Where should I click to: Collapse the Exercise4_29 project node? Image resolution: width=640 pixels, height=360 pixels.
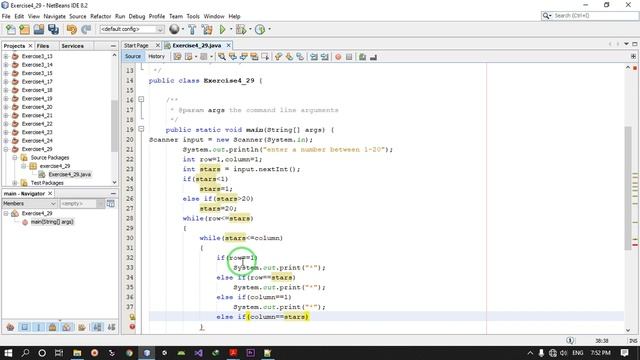pos(6,149)
